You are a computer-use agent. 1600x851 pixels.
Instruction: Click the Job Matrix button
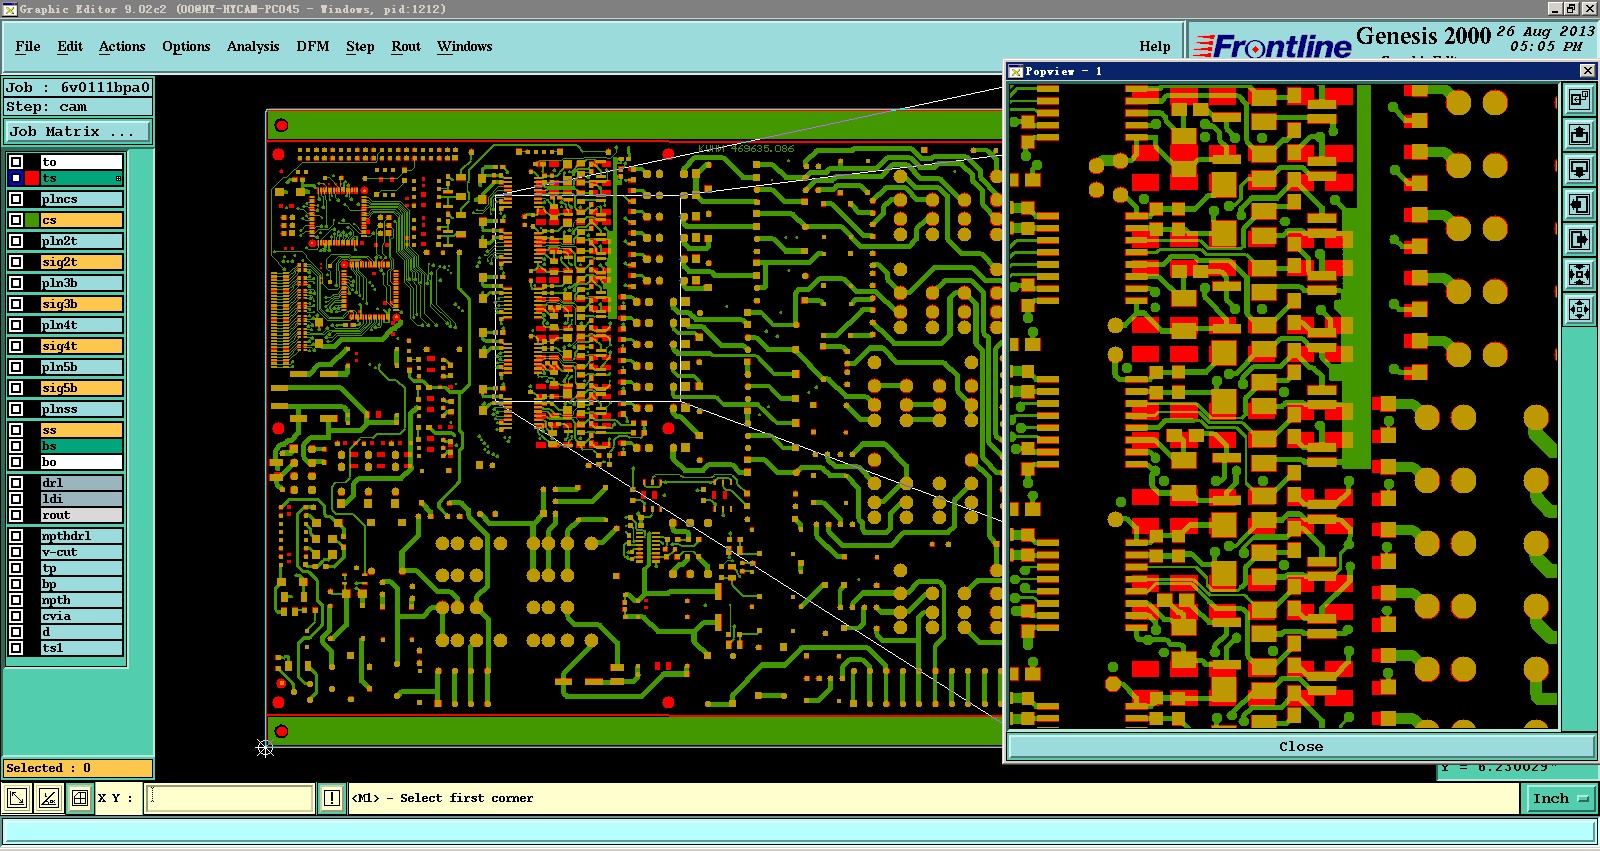click(78, 131)
